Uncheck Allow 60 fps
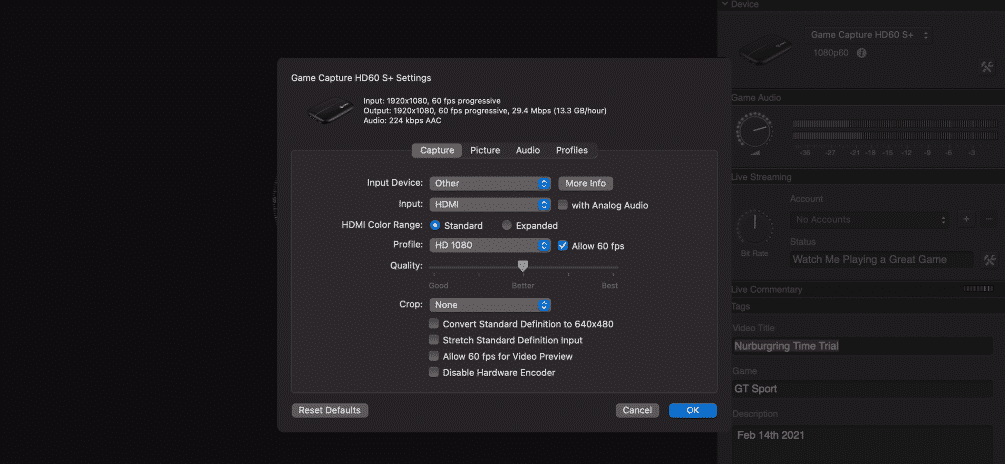Image resolution: width=1005 pixels, height=464 pixels. (x=563, y=245)
